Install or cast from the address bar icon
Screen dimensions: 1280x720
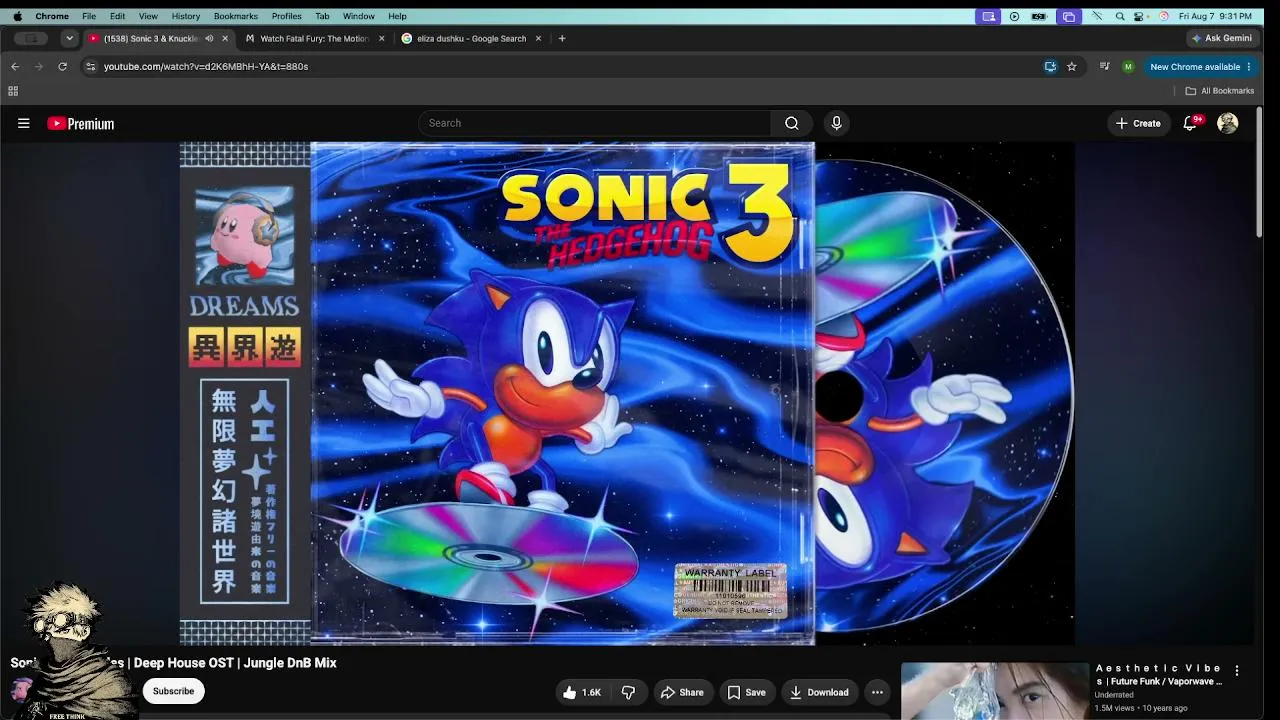coord(1050,66)
